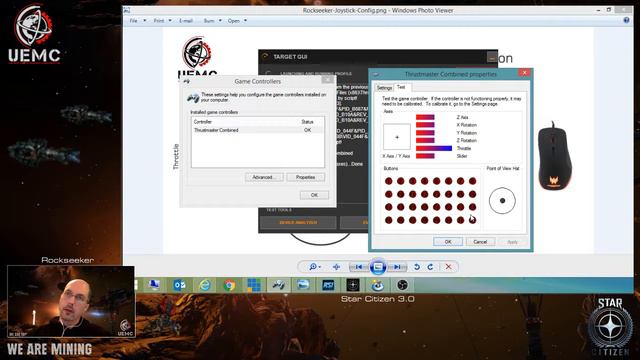Open Outlook from the taskbar
Screen dimensions: 640x360
pyautogui.click(x=180, y=285)
